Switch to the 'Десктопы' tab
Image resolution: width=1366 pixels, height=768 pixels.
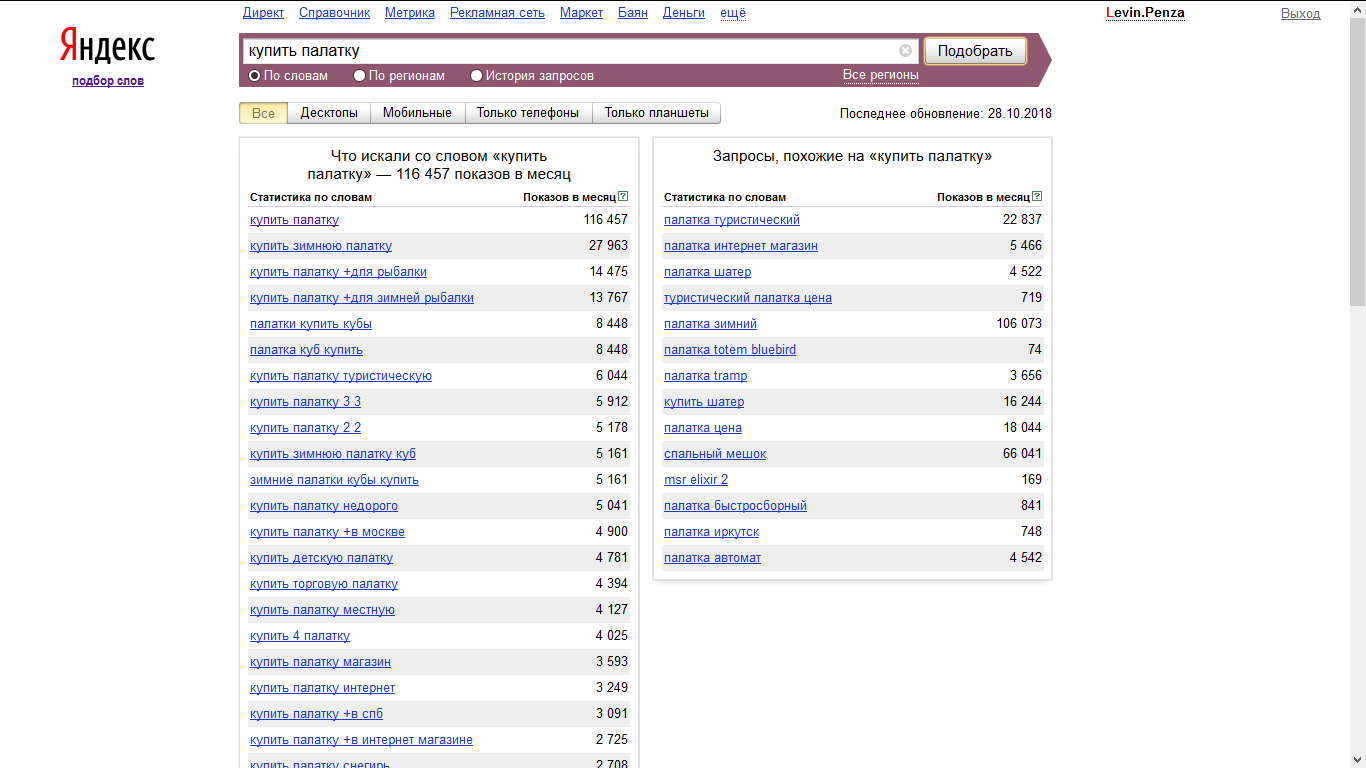tap(329, 113)
